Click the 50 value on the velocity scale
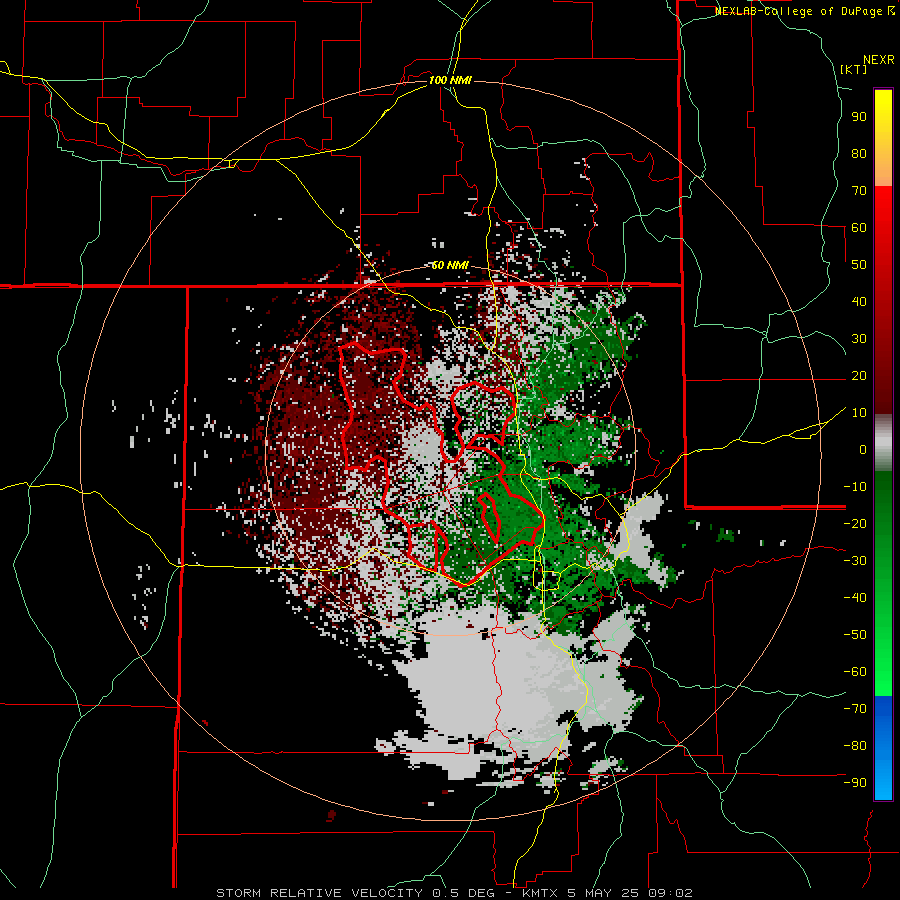This screenshot has height=900, width=900. [x=859, y=265]
